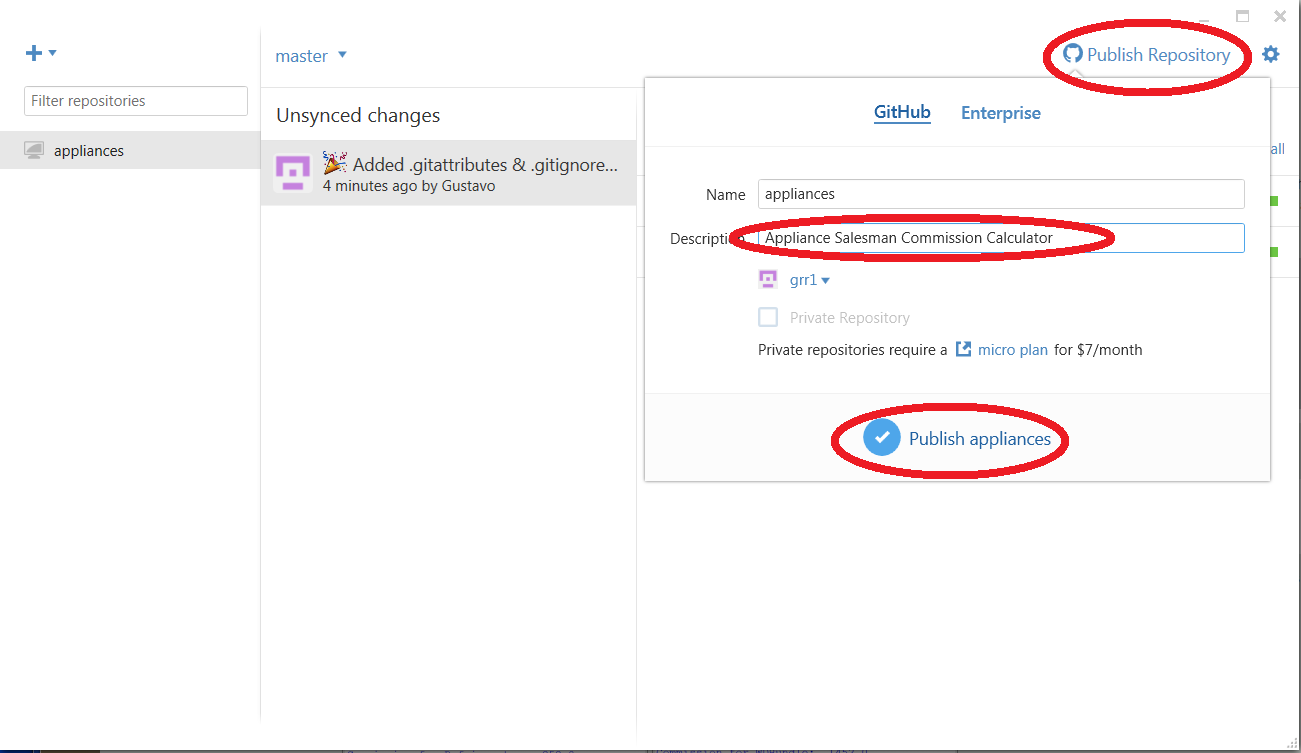Click the computer icon beside appliances

tap(34, 150)
